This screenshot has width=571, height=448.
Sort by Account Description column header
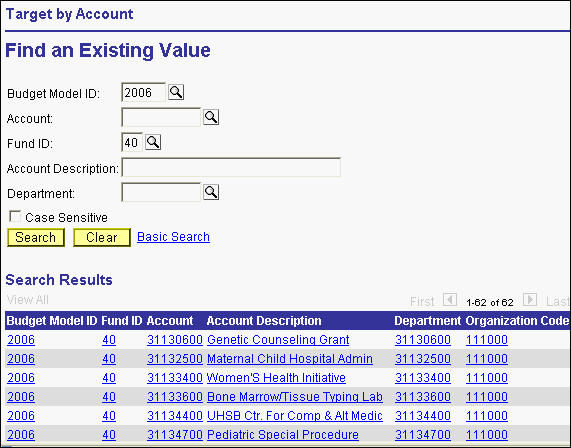(264, 321)
